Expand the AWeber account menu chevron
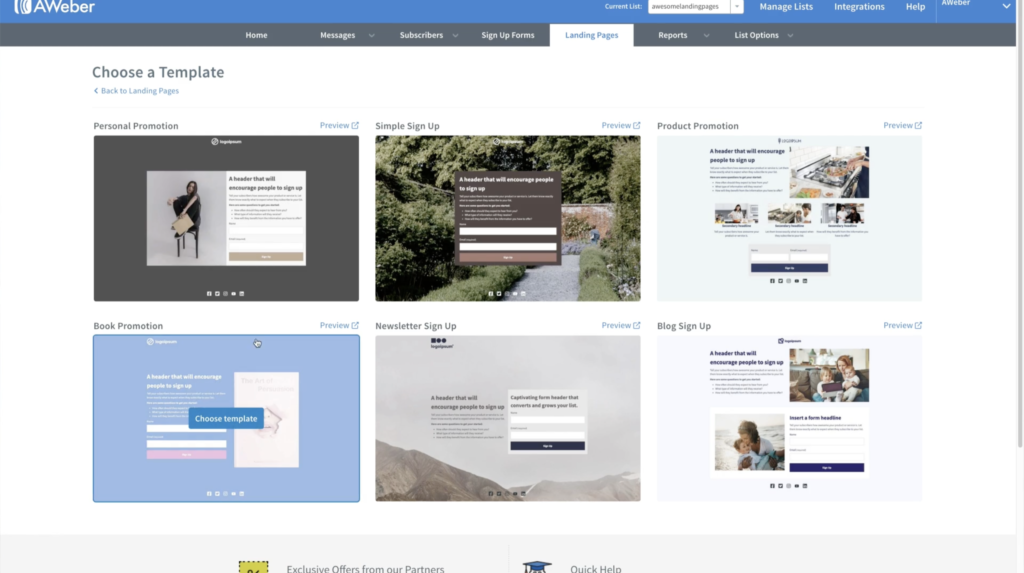 click(x=1006, y=6)
